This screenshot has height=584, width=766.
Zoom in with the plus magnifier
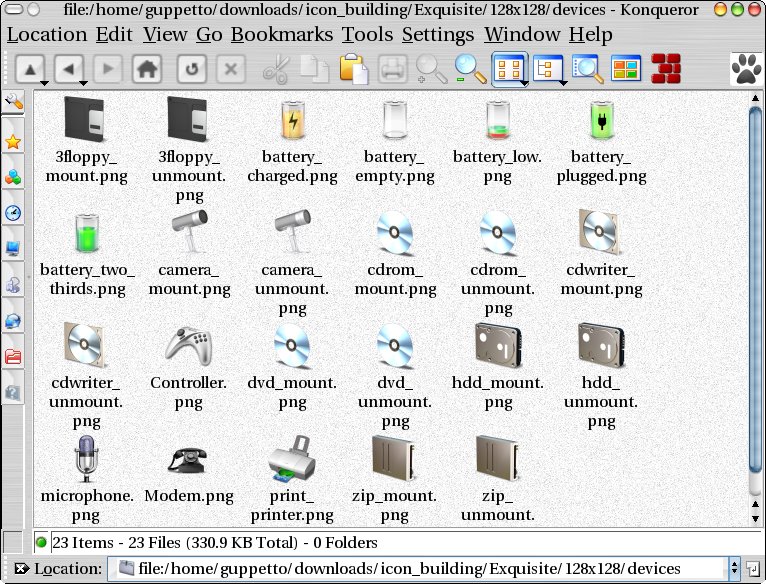pyautogui.click(x=431, y=69)
